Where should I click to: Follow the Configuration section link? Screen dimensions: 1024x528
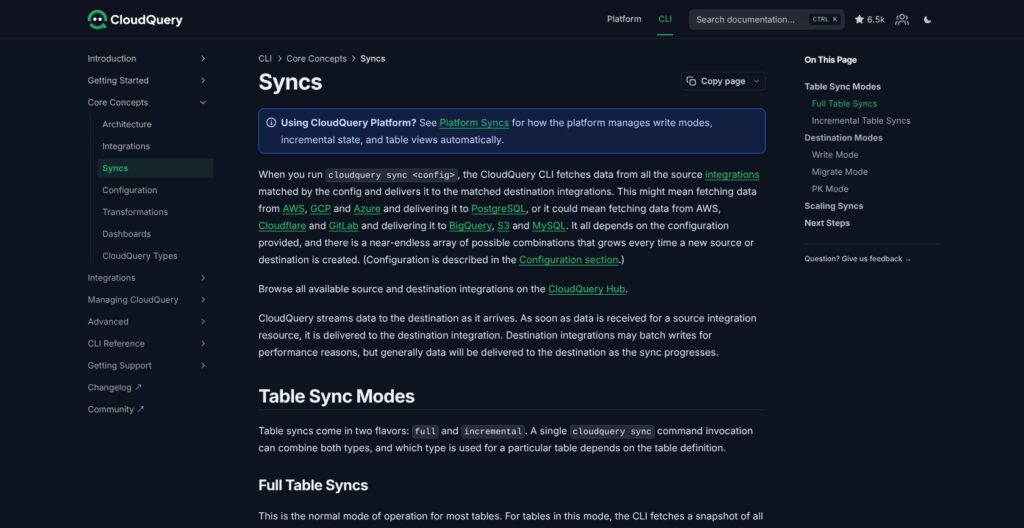(x=569, y=259)
